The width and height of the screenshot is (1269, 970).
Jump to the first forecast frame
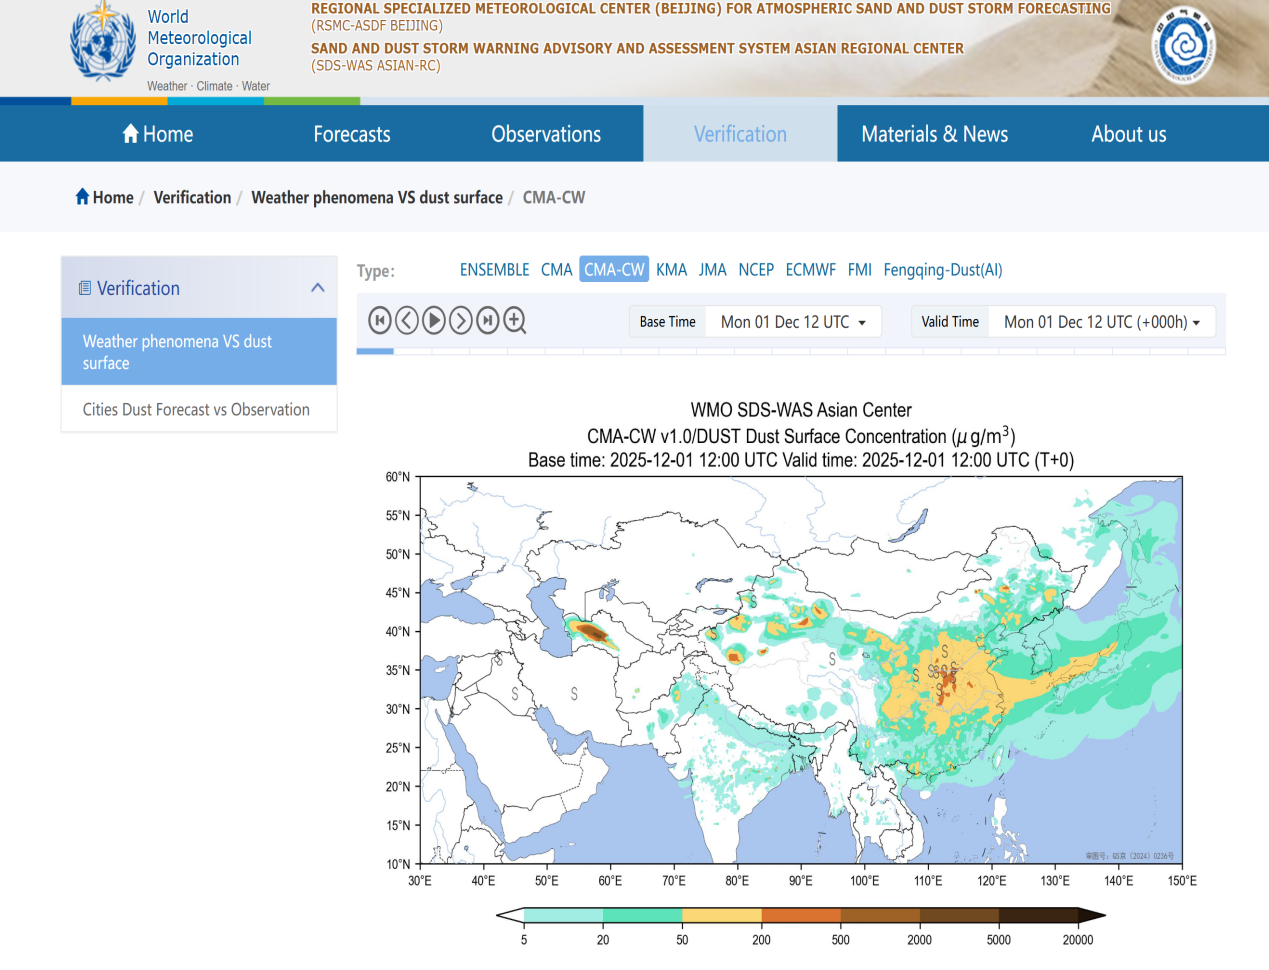pos(379,320)
